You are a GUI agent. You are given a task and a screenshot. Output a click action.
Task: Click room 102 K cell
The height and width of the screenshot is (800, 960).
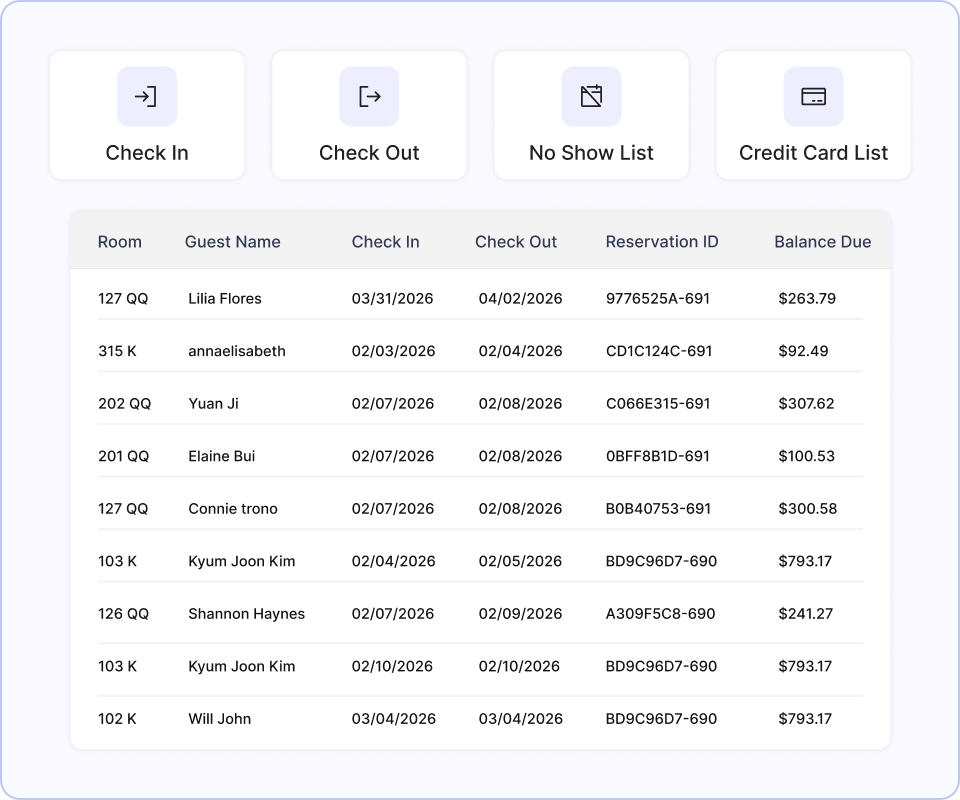pos(117,719)
